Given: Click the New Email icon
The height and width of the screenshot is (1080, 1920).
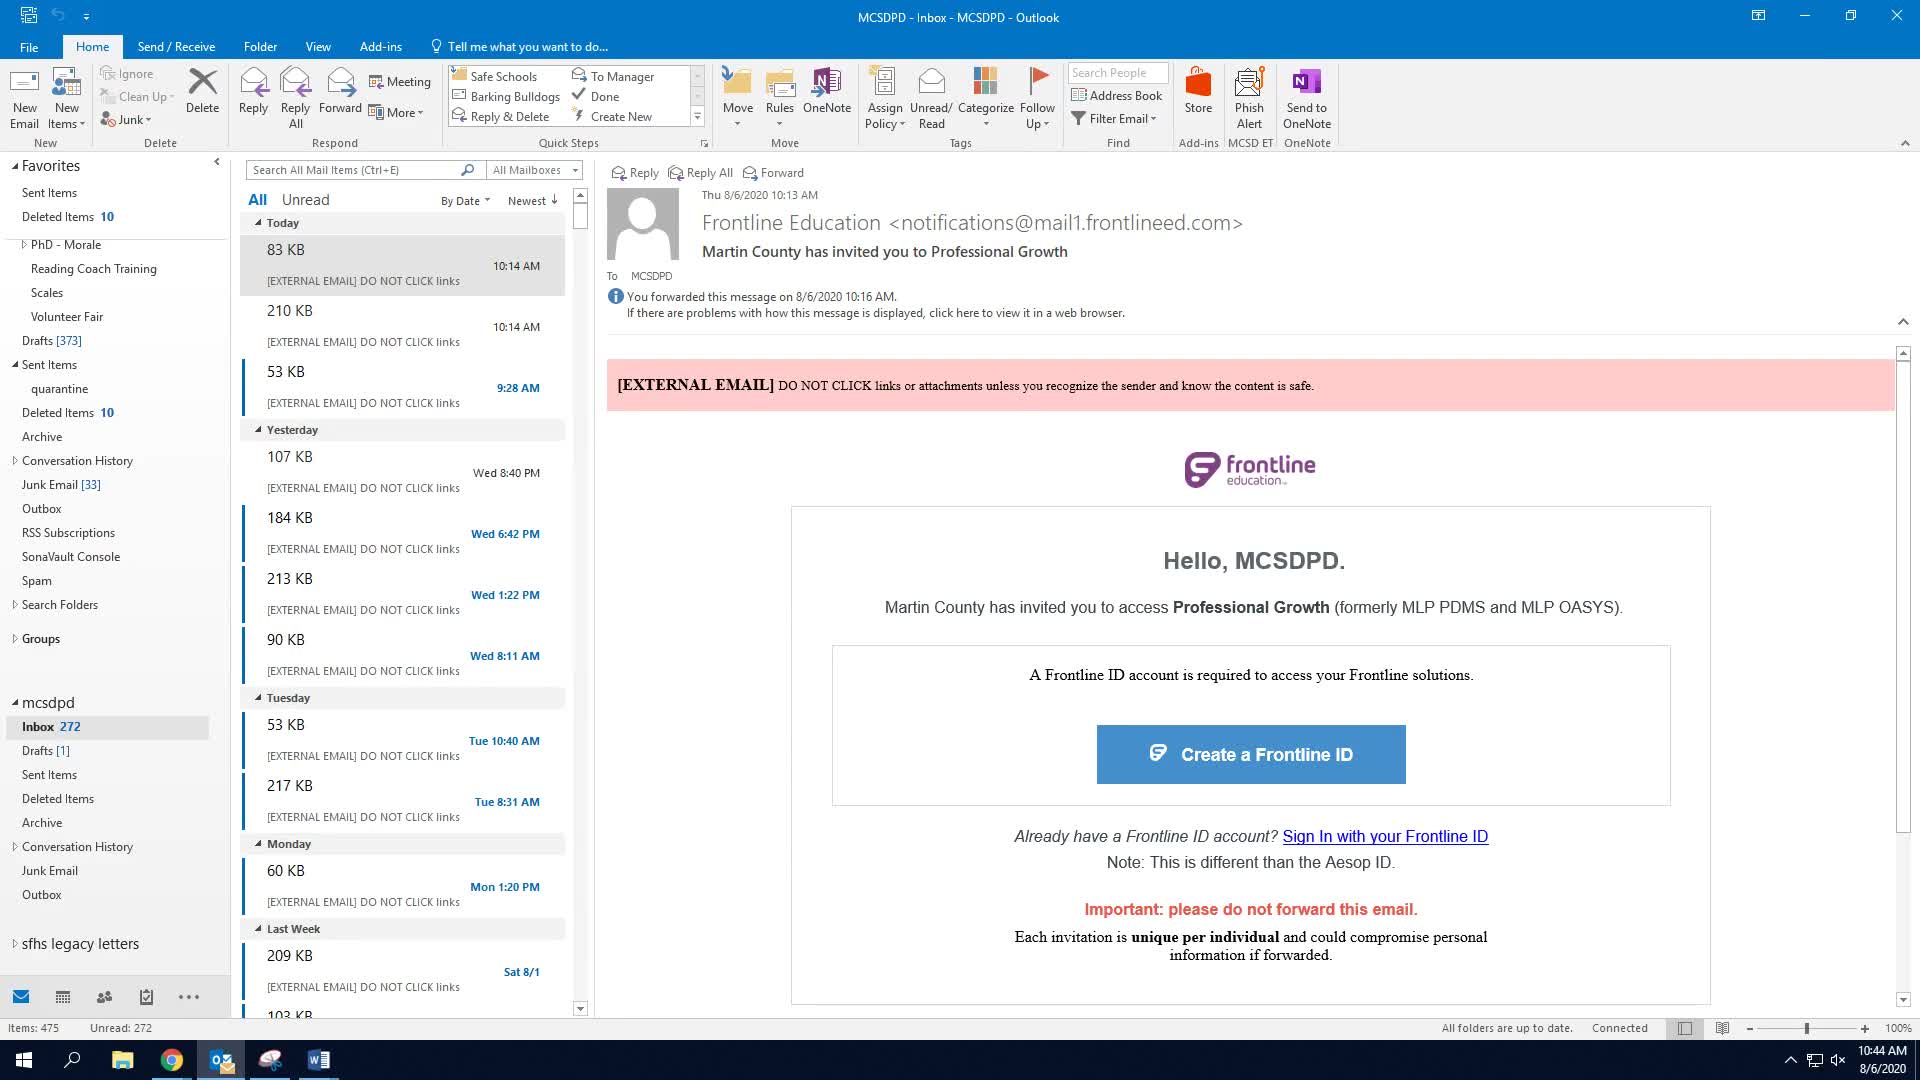Looking at the screenshot, I should pos(24,99).
